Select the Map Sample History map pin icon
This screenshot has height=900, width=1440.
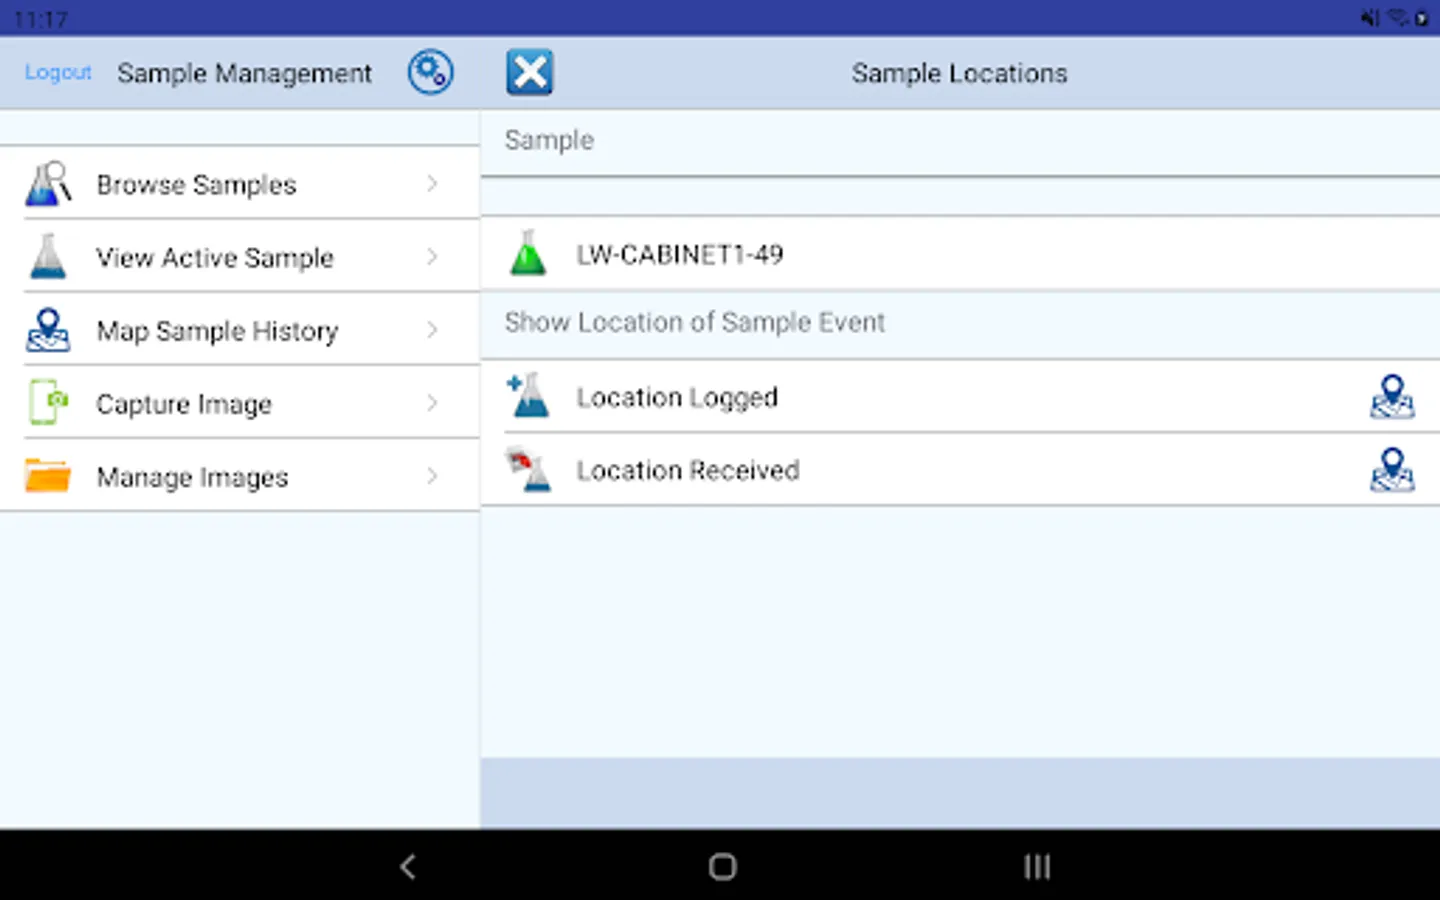[x=46, y=330]
